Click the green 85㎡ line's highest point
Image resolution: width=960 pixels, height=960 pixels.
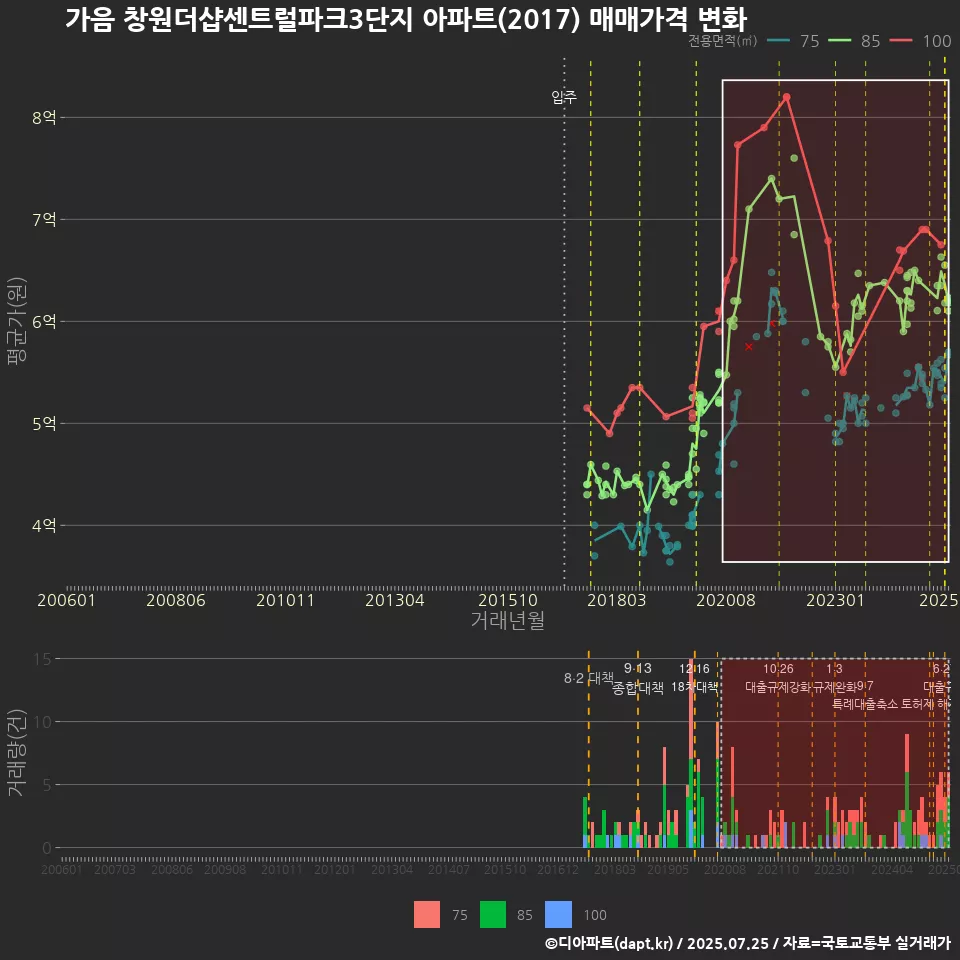(x=771, y=179)
